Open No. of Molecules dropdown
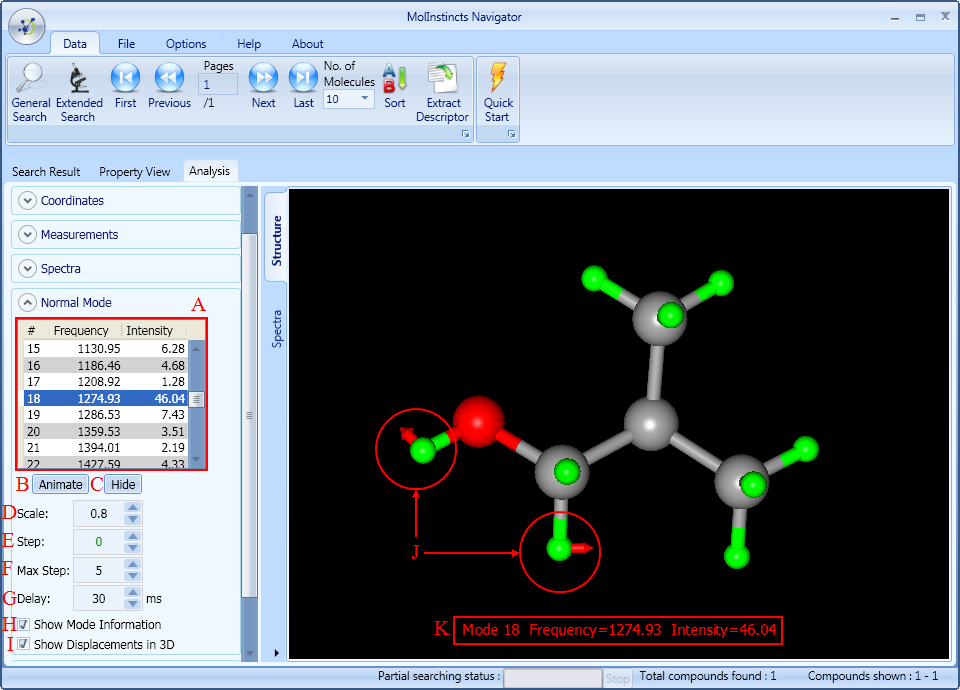The width and height of the screenshot is (960, 690). 365,99
